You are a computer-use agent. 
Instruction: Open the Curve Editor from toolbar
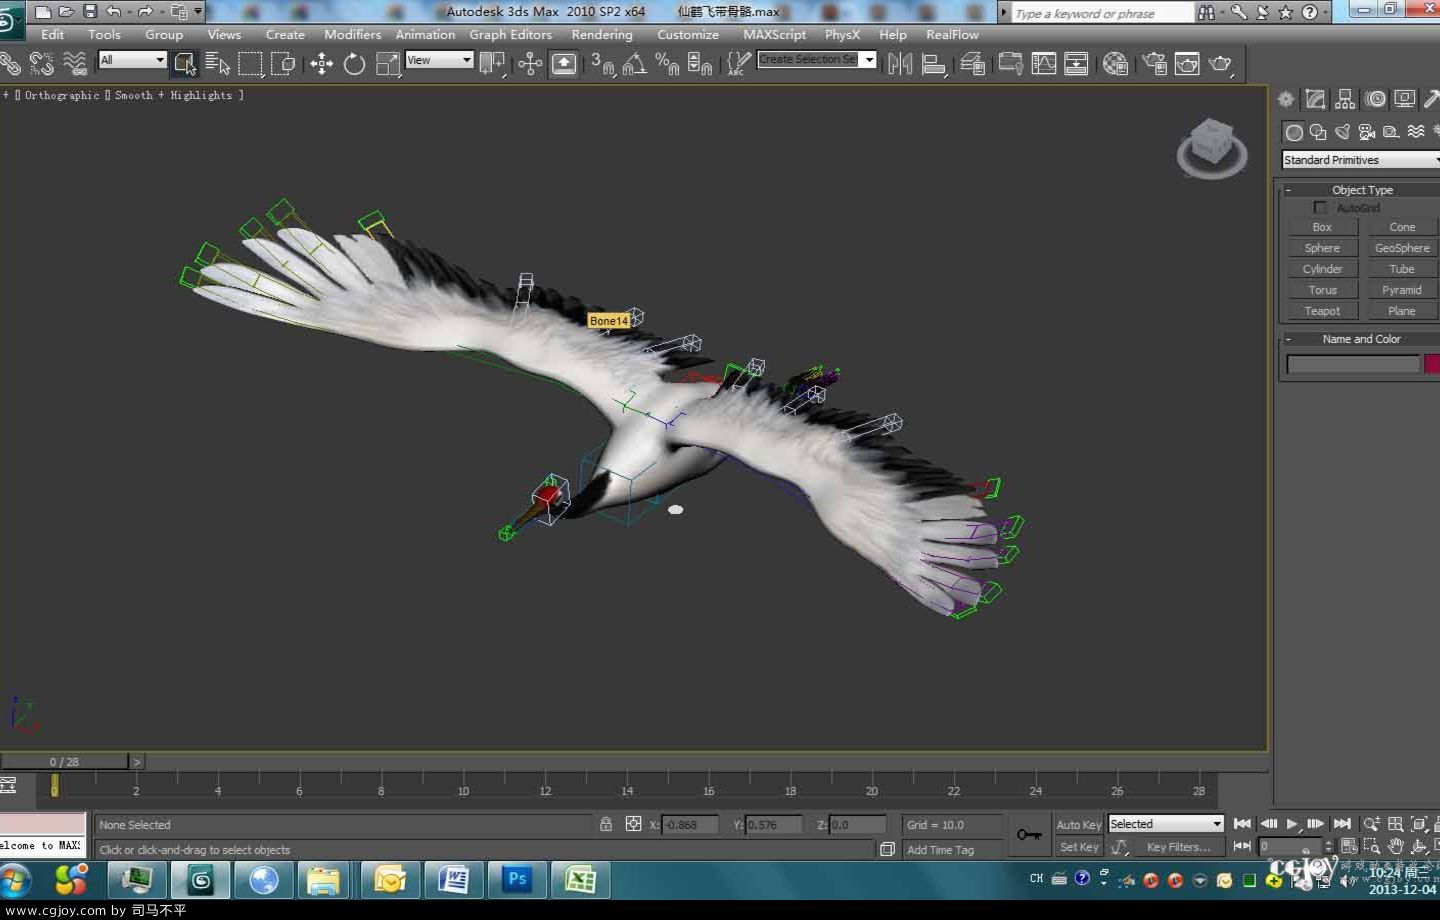[1043, 64]
